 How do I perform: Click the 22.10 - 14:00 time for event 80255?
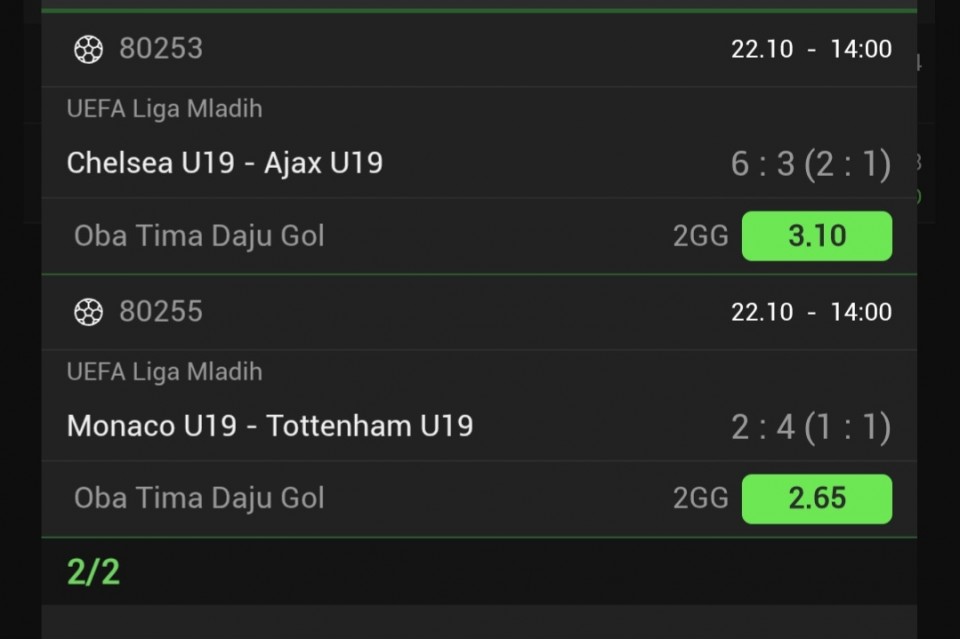point(811,312)
